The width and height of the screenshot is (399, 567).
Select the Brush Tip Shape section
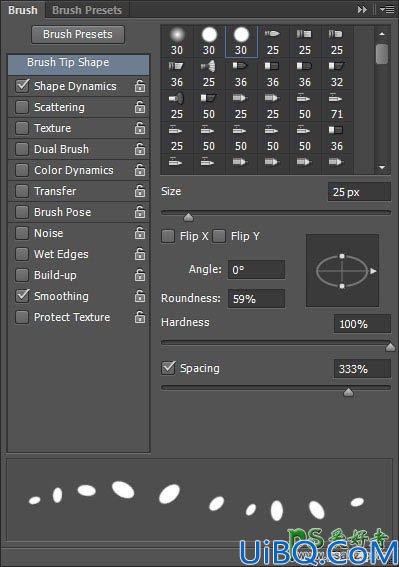pos(78,64)
